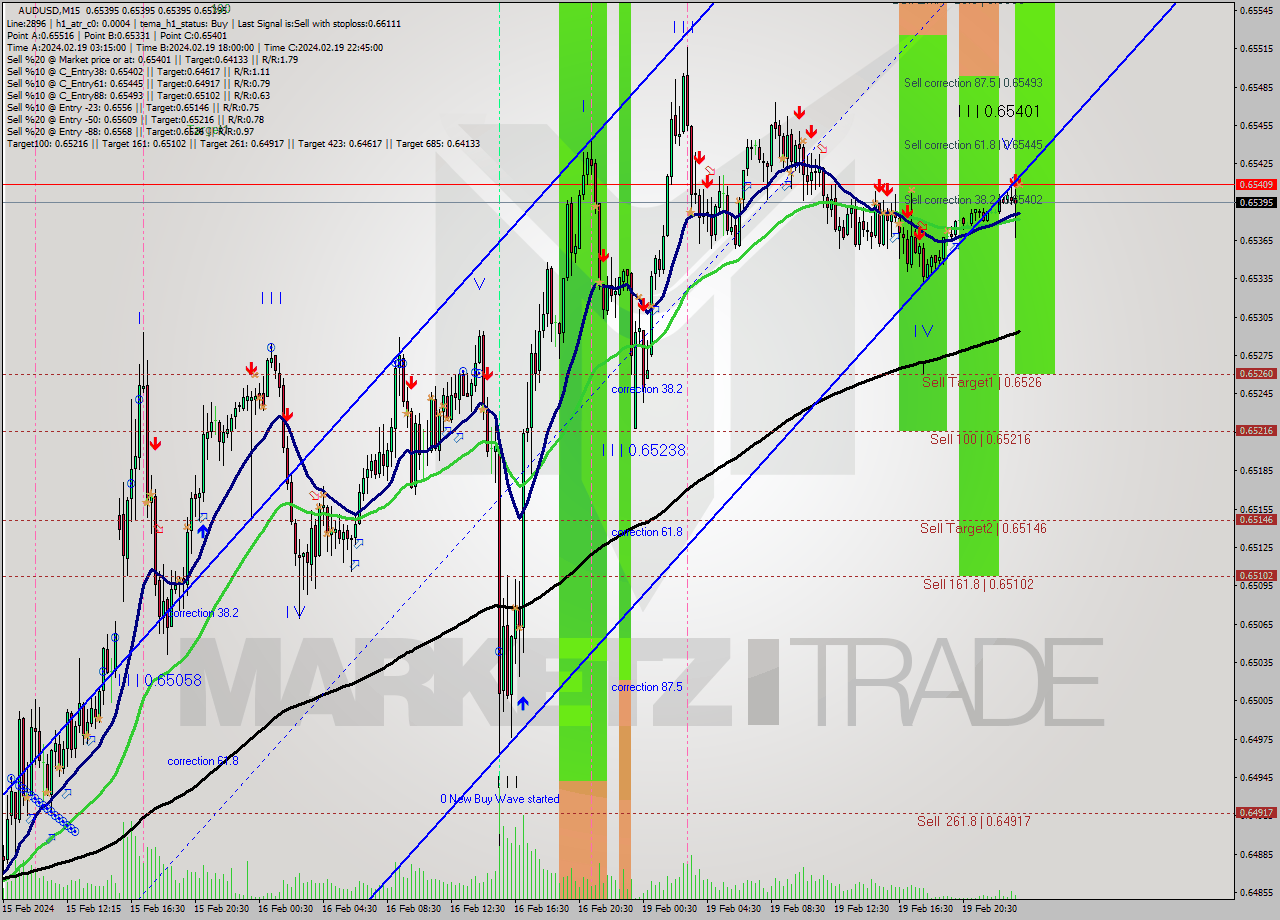Click the '19 Feb 00:30' time axis label
Screen dimensions: 1280x920
tap(669, 909)
